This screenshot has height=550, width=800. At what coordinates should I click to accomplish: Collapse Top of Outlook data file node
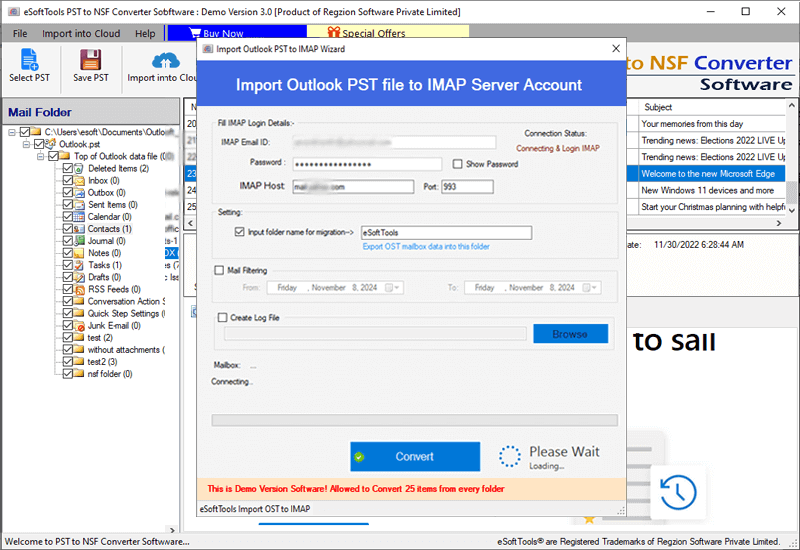pyautogui.click(x=40, y=156)
